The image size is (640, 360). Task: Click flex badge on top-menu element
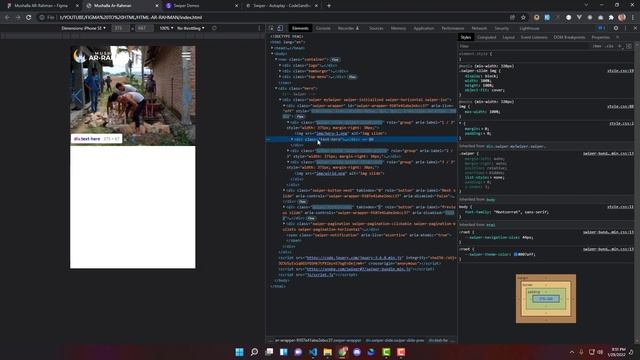(352, 77)
